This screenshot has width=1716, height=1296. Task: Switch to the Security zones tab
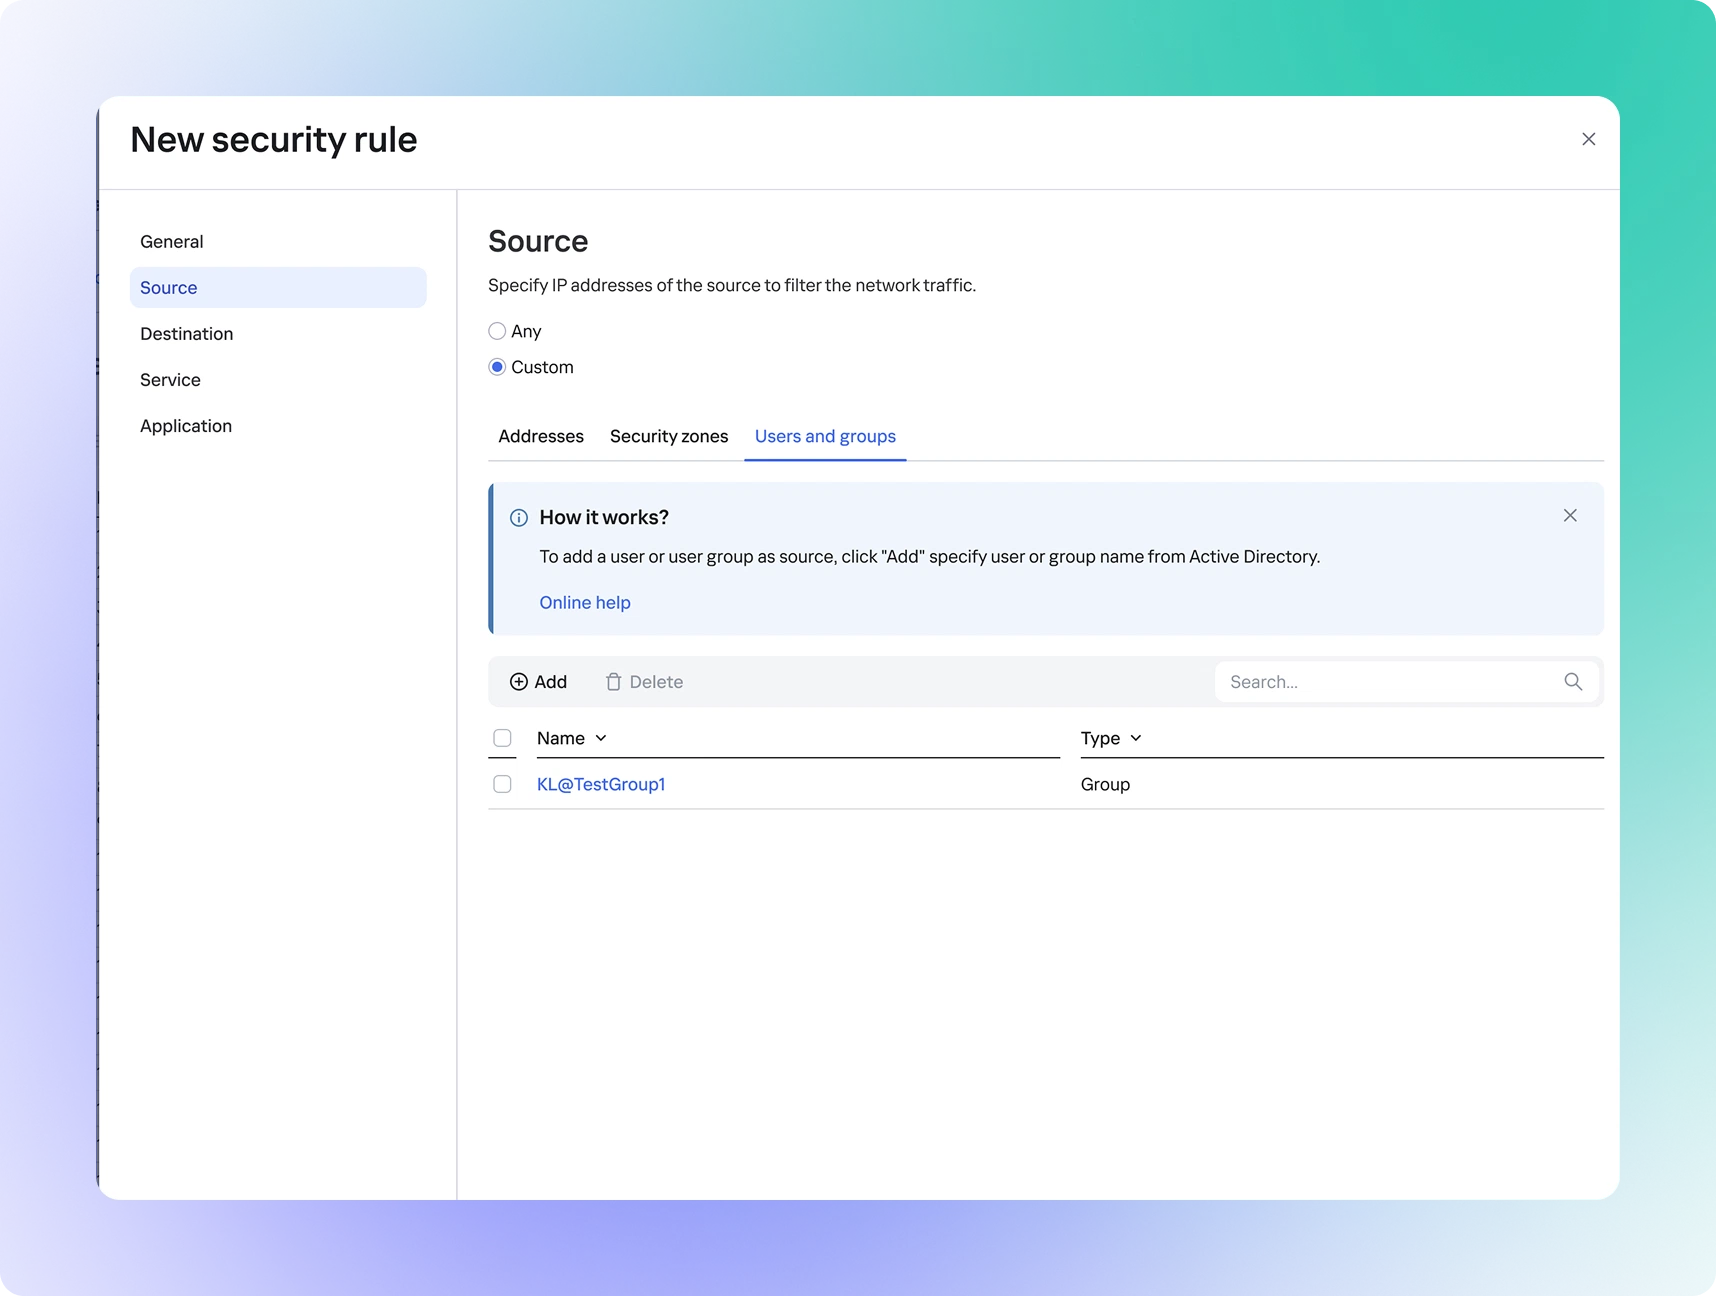point(669,437)
